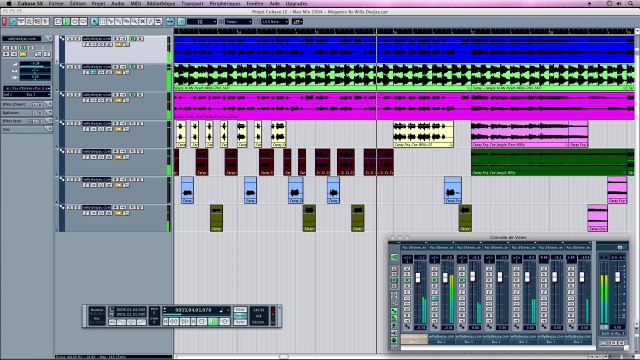Click the tempo value on transport panel
The image size is (640, 360).
pos(259,310)
